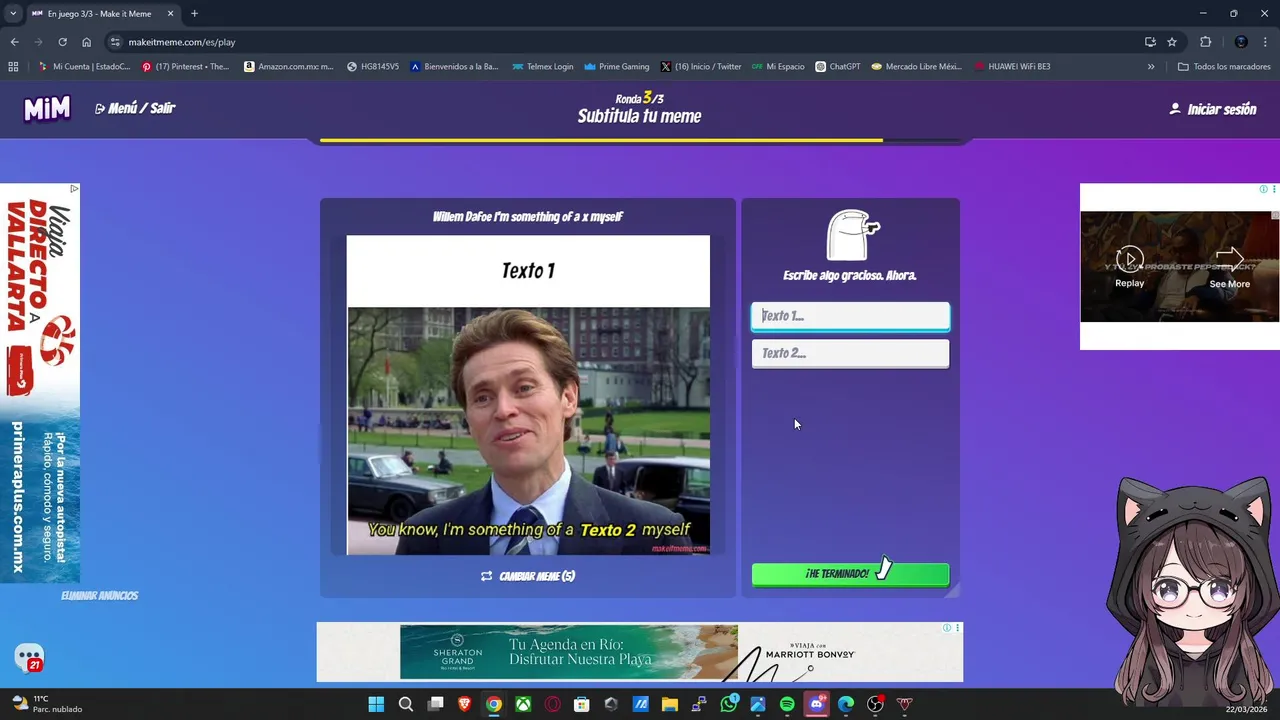The width and height of the screenshot is (1280, 720).
Task: Open the ad options icon on bottom banner
Action: (x=958, y=628)
